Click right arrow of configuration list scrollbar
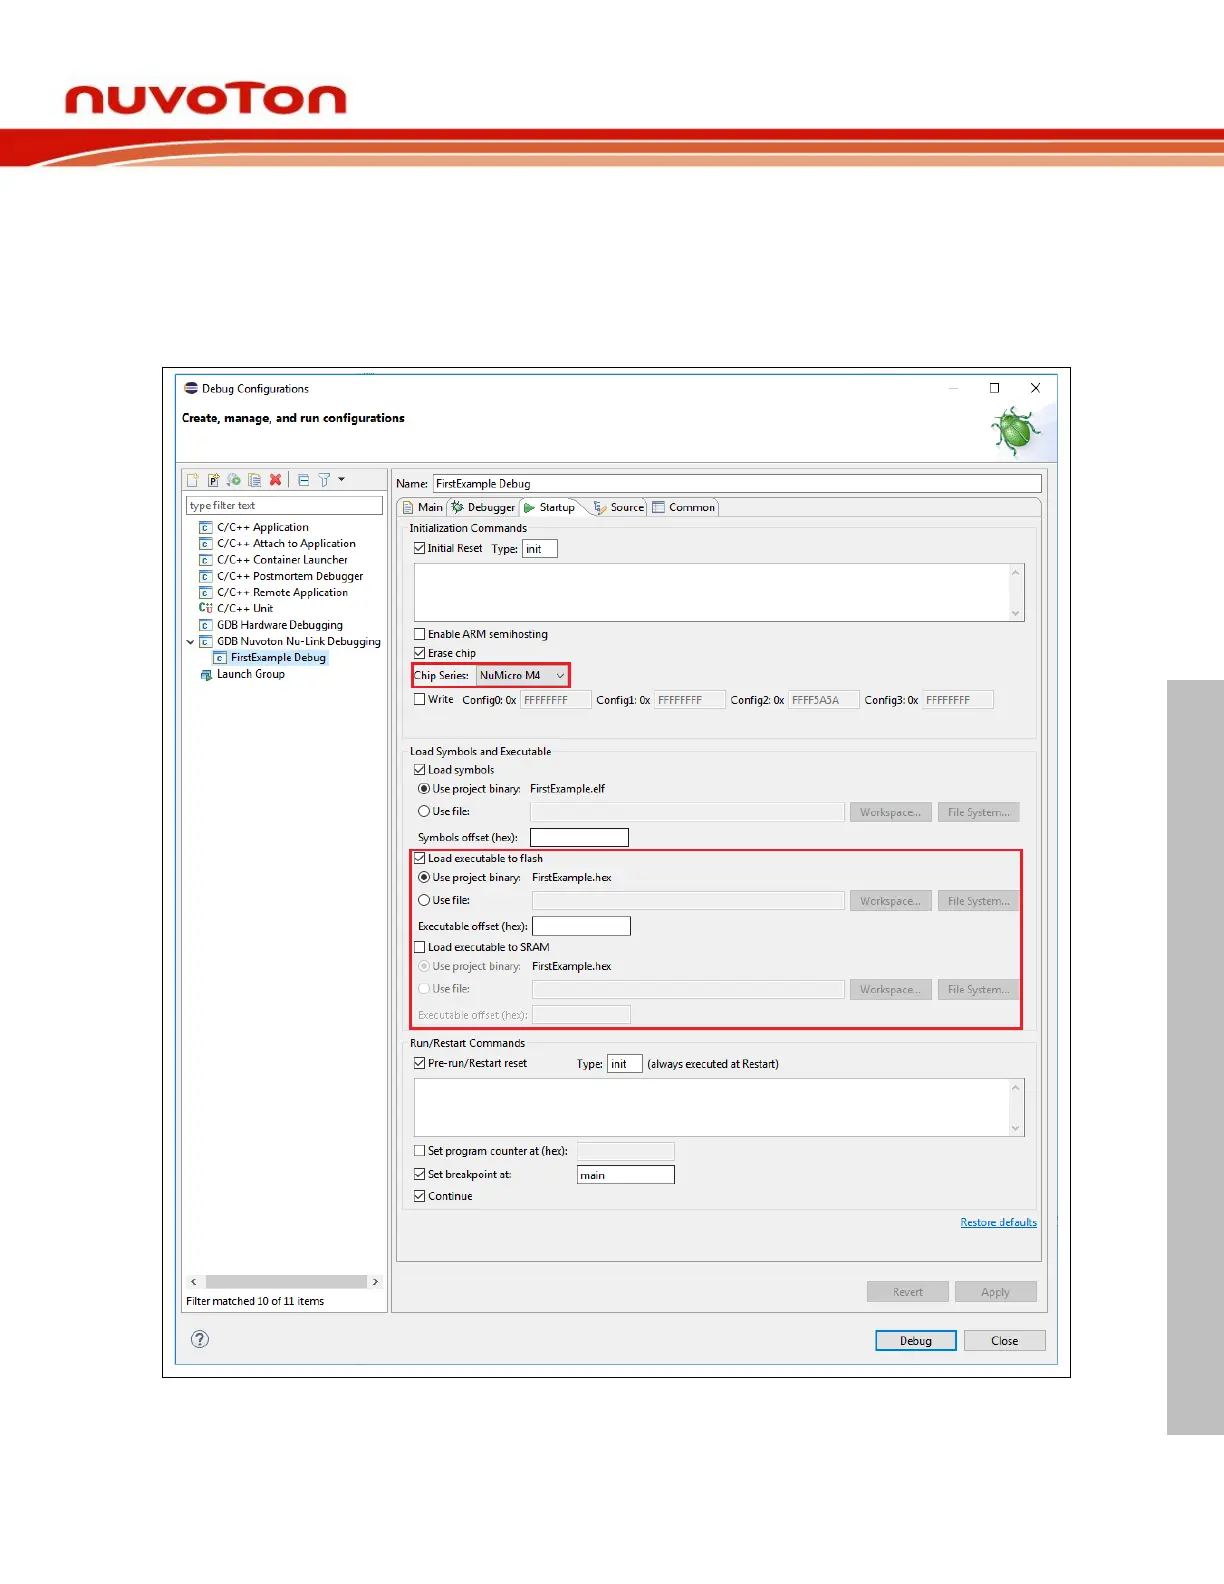 [x=375, y=1282]
